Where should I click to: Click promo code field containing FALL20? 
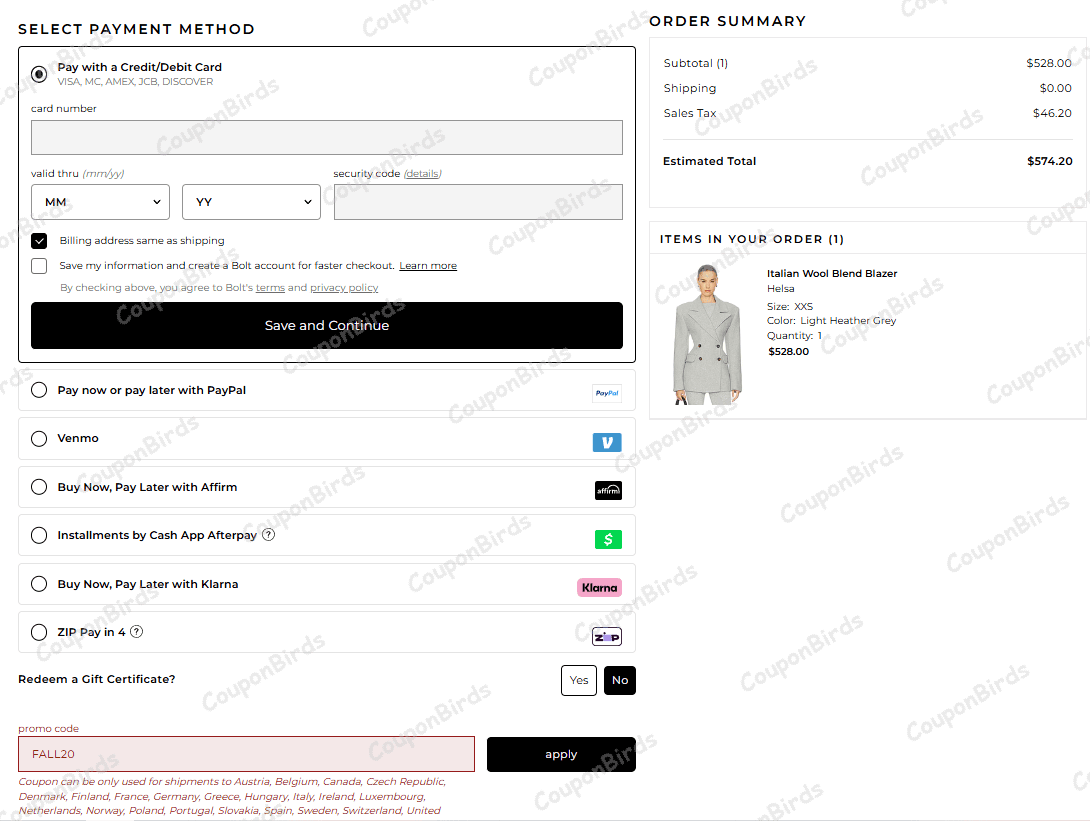coord(246,754)
